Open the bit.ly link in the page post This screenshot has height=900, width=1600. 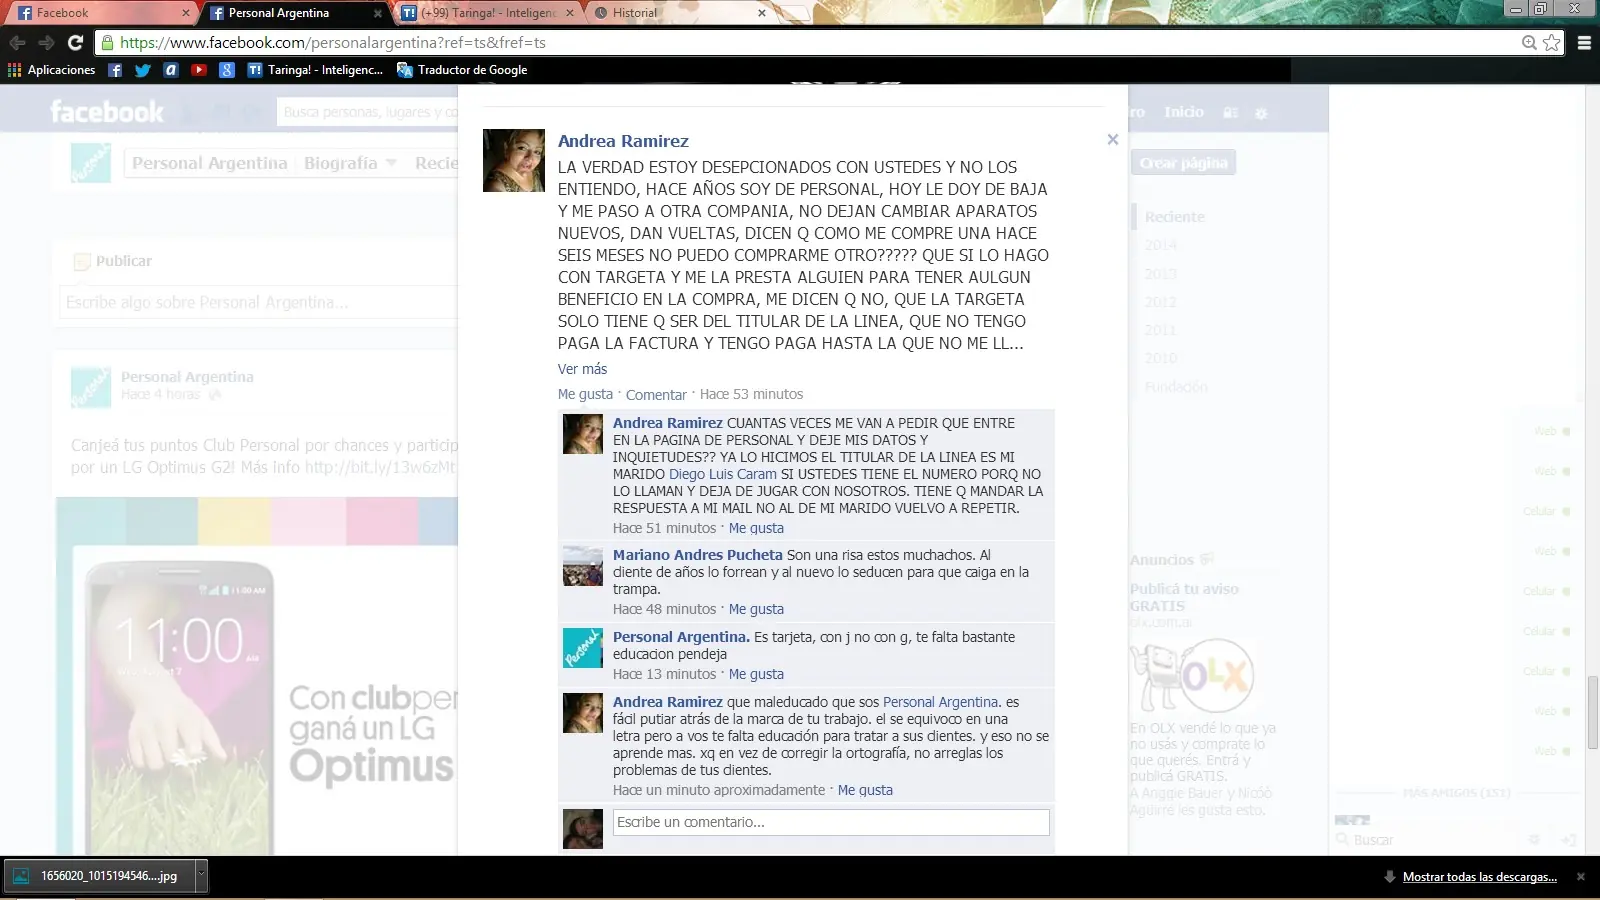380,467
